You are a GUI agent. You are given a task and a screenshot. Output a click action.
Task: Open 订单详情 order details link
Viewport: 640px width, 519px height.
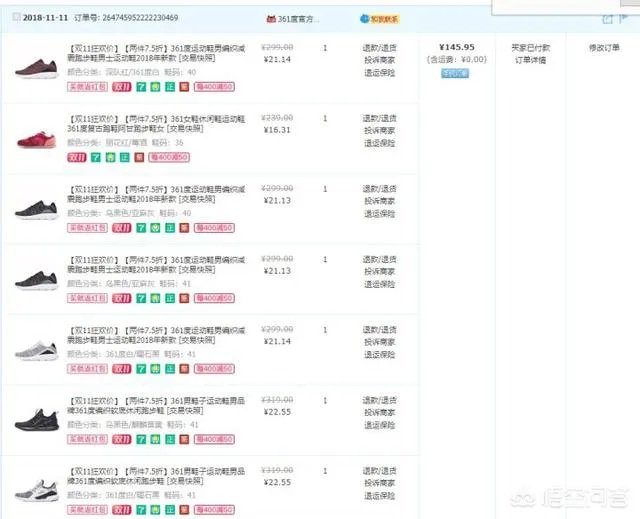[530, 60]
